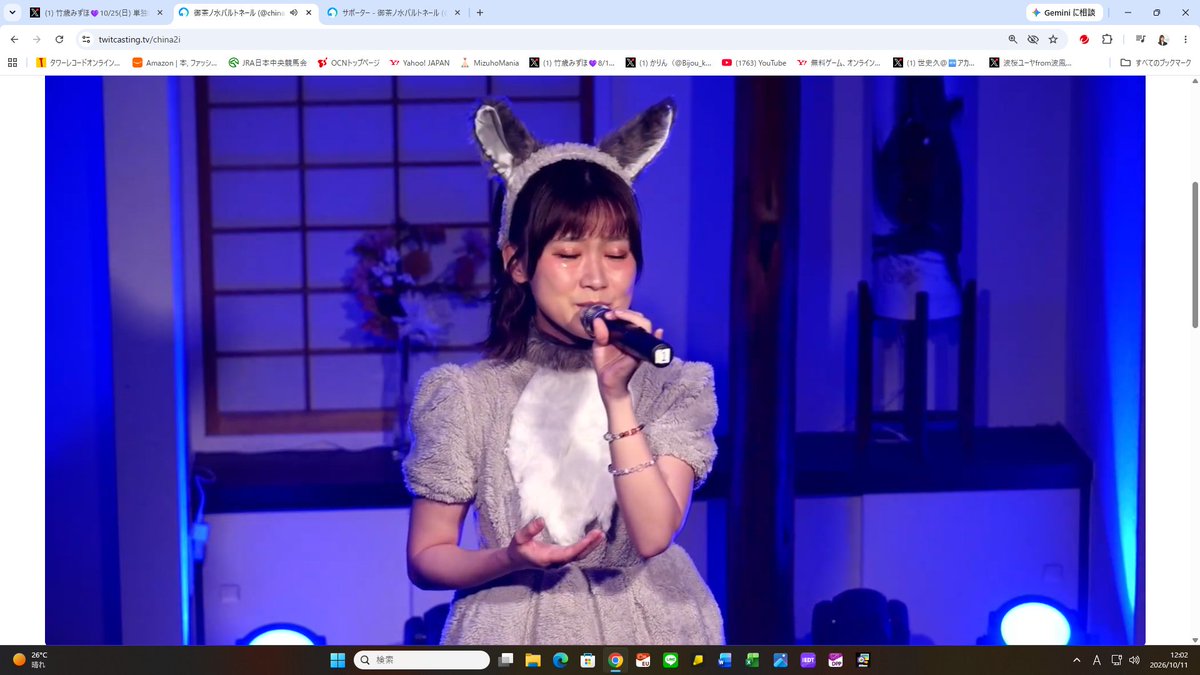Launch Microsoft Excel from taskbar
The width and height of the screenshot is (1200, 675).
752,660
